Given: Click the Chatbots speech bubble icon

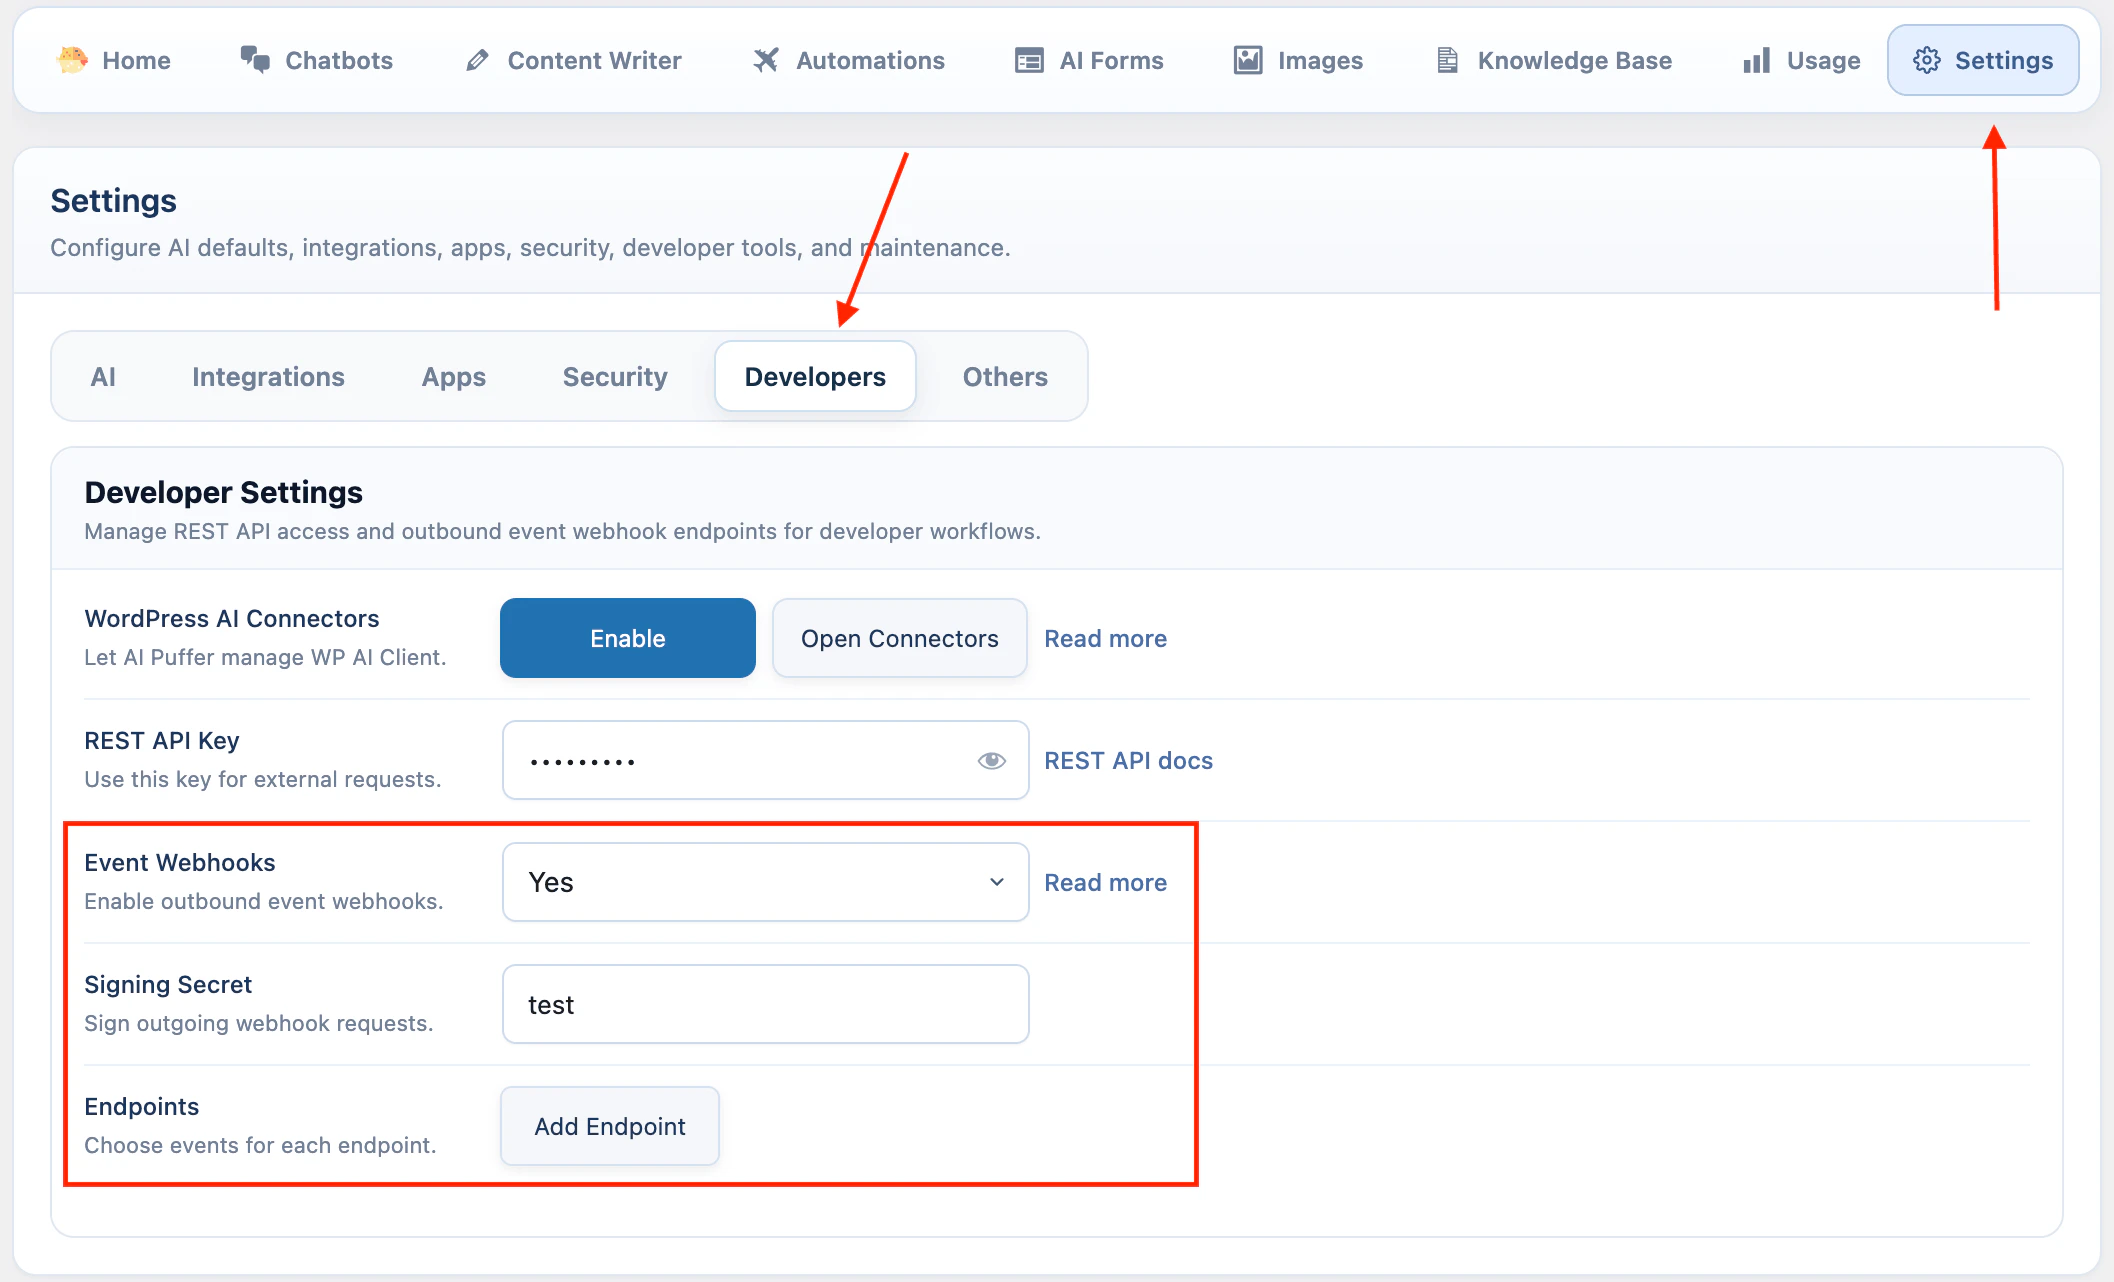Looking at the screenshot, I should click(x=255, y=60).
